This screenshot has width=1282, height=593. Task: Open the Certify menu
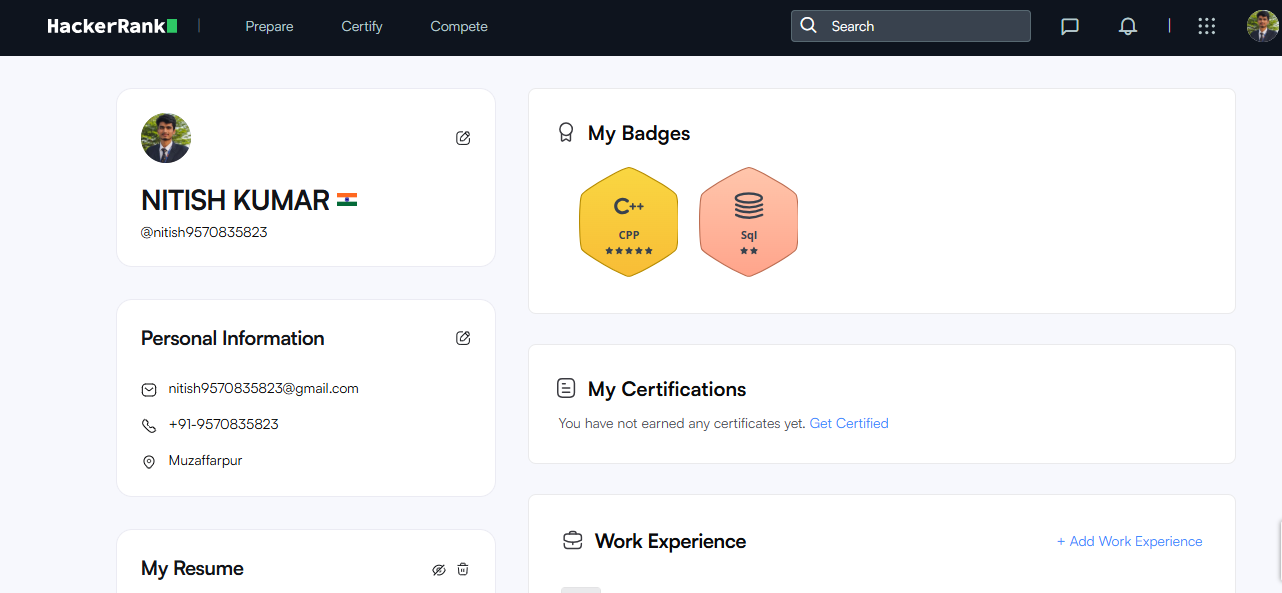pyautogui.click(x=361, y=27)
